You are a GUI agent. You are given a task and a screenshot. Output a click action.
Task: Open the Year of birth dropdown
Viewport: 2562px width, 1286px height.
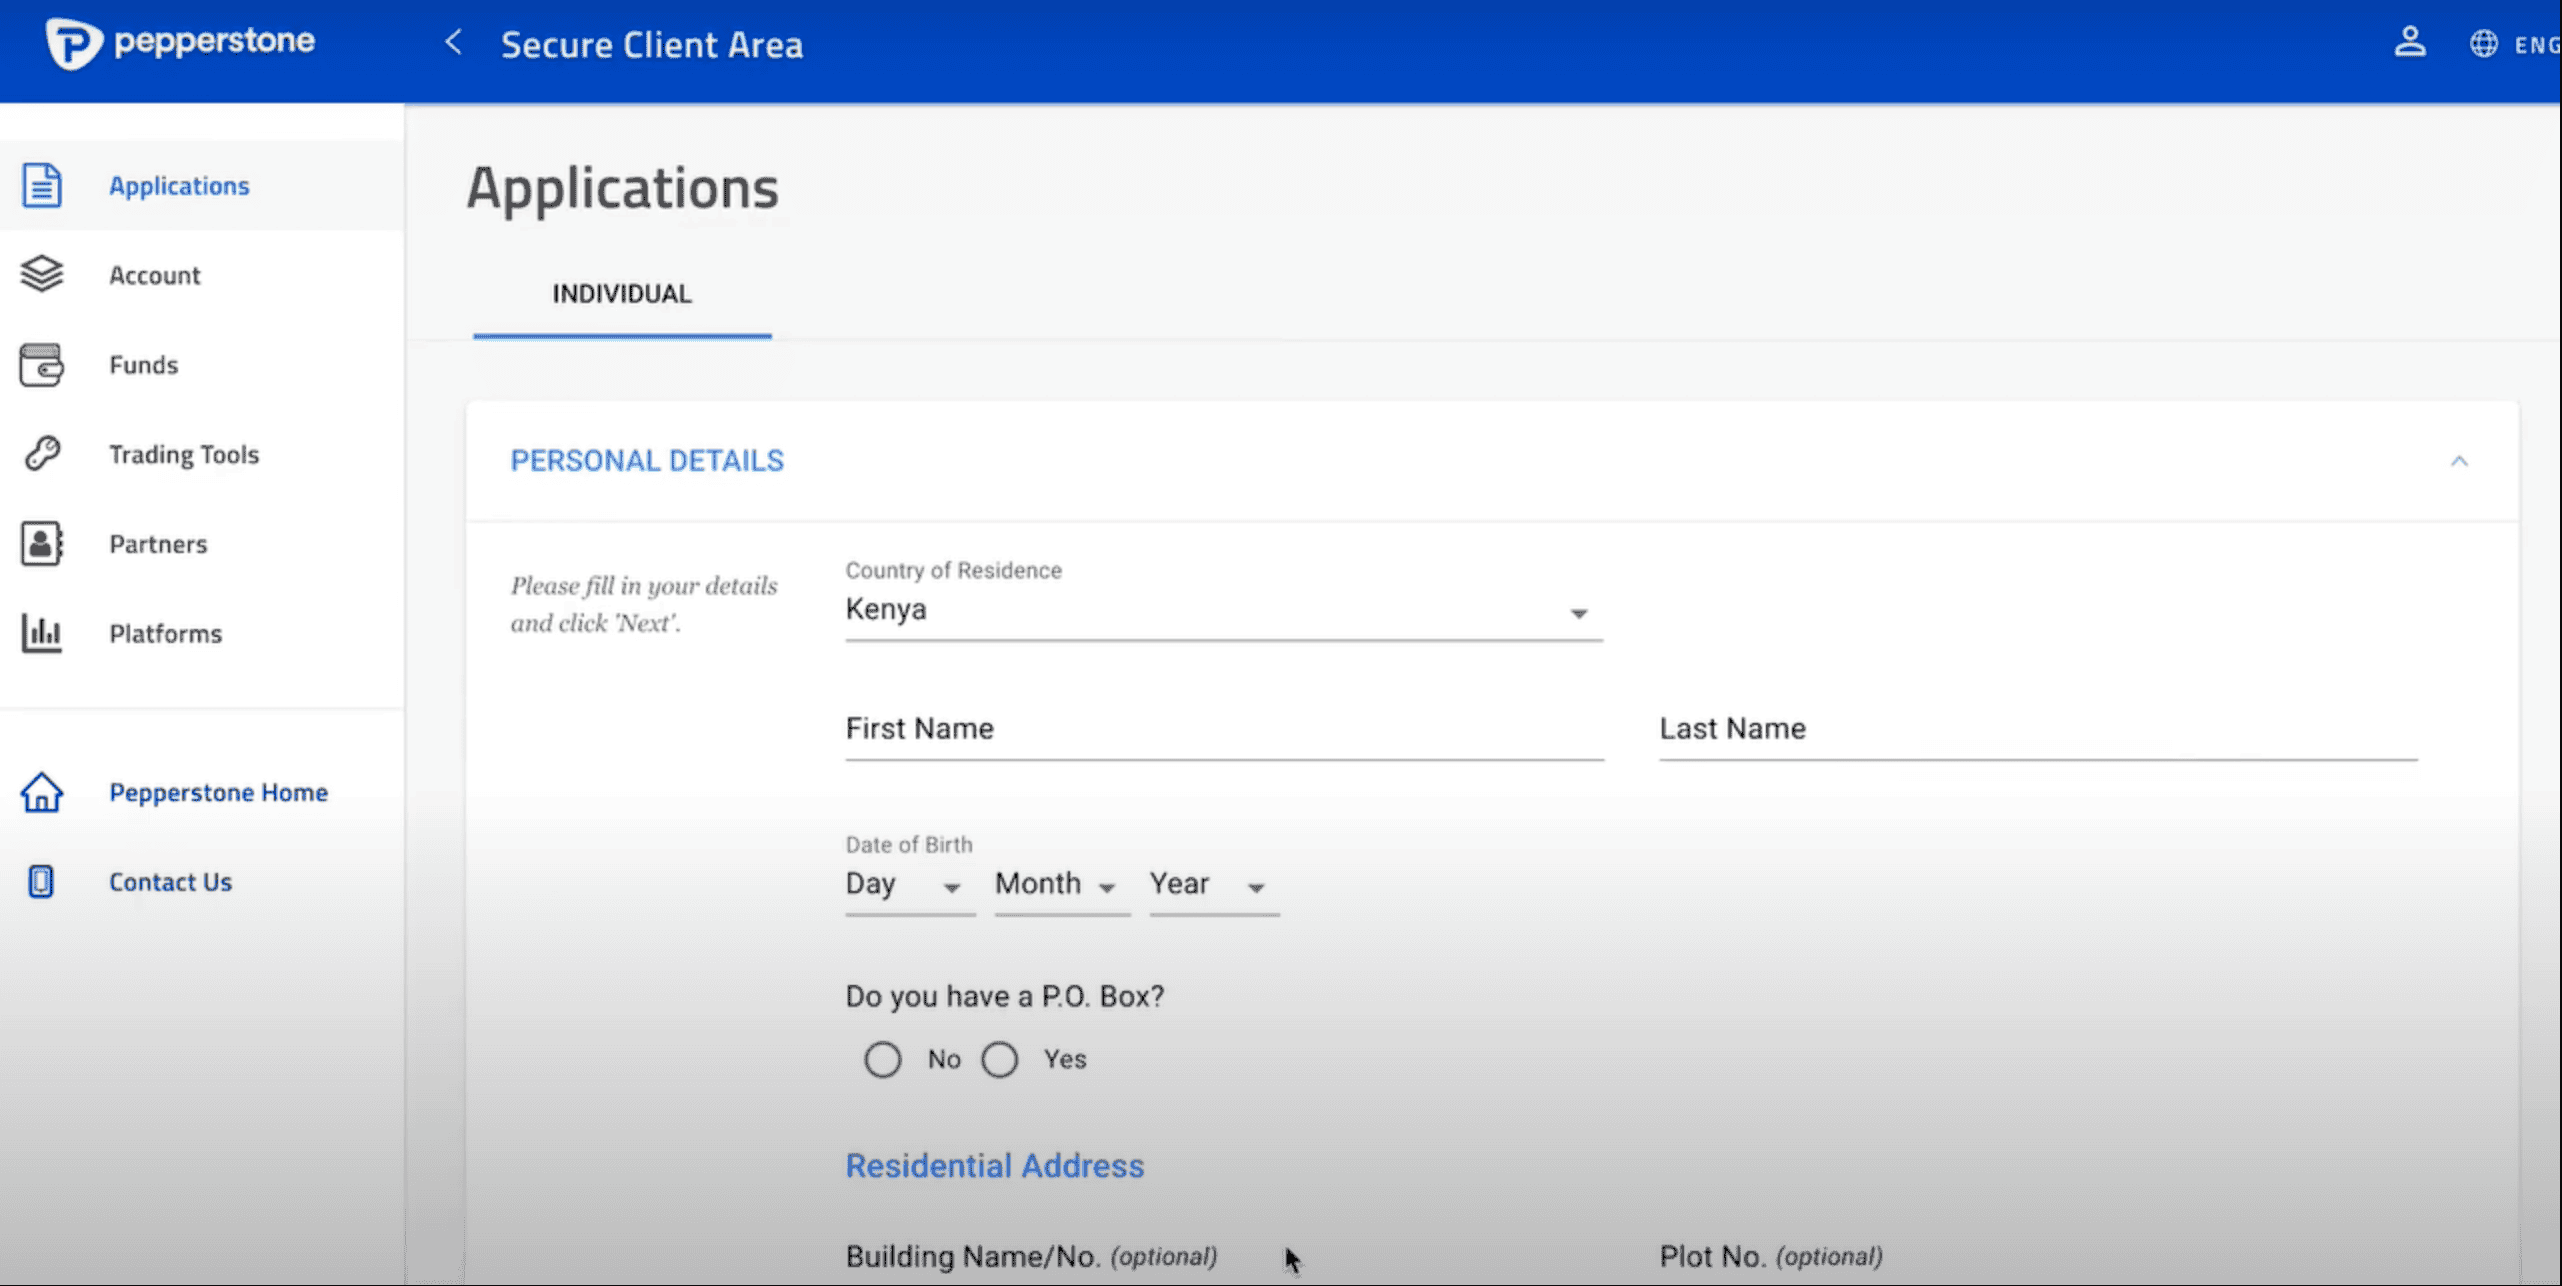[x=1211, y=885]
